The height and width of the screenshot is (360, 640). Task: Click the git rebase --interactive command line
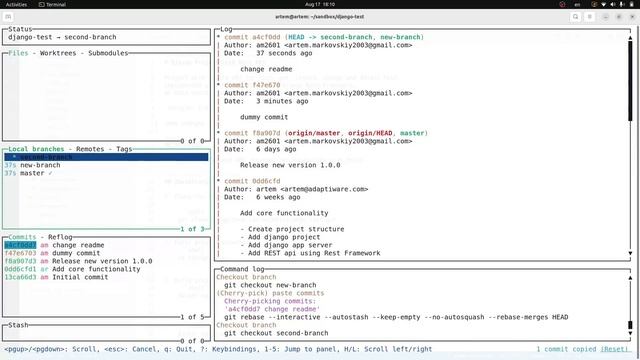coord(396,317)
